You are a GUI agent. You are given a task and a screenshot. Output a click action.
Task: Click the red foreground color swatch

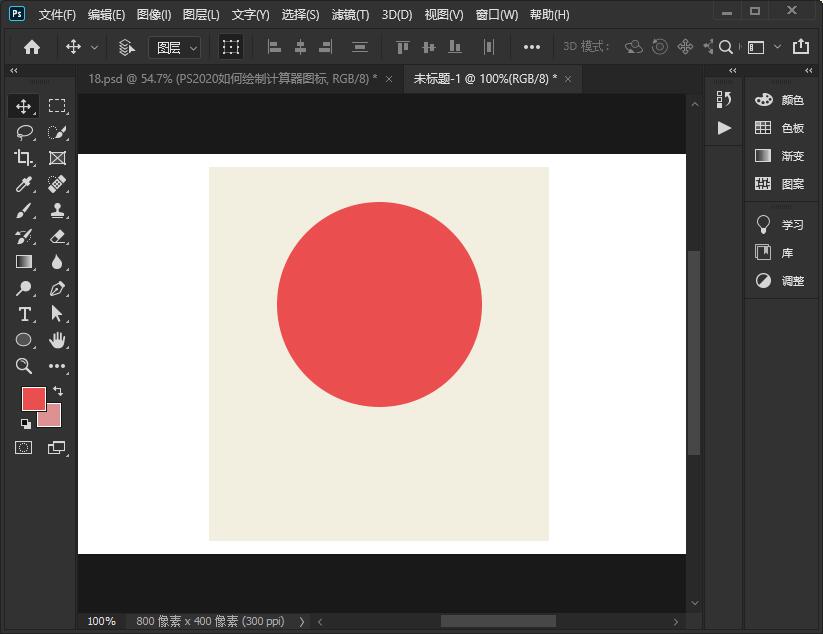pyautogui.click(x=33, y=398)
